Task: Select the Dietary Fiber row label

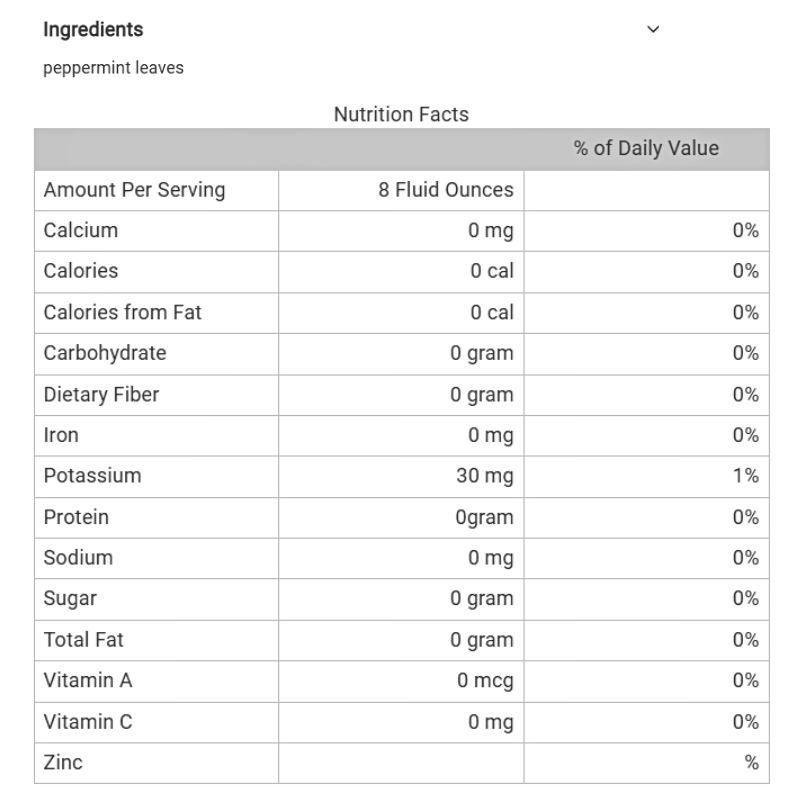Action: (101, 394)
